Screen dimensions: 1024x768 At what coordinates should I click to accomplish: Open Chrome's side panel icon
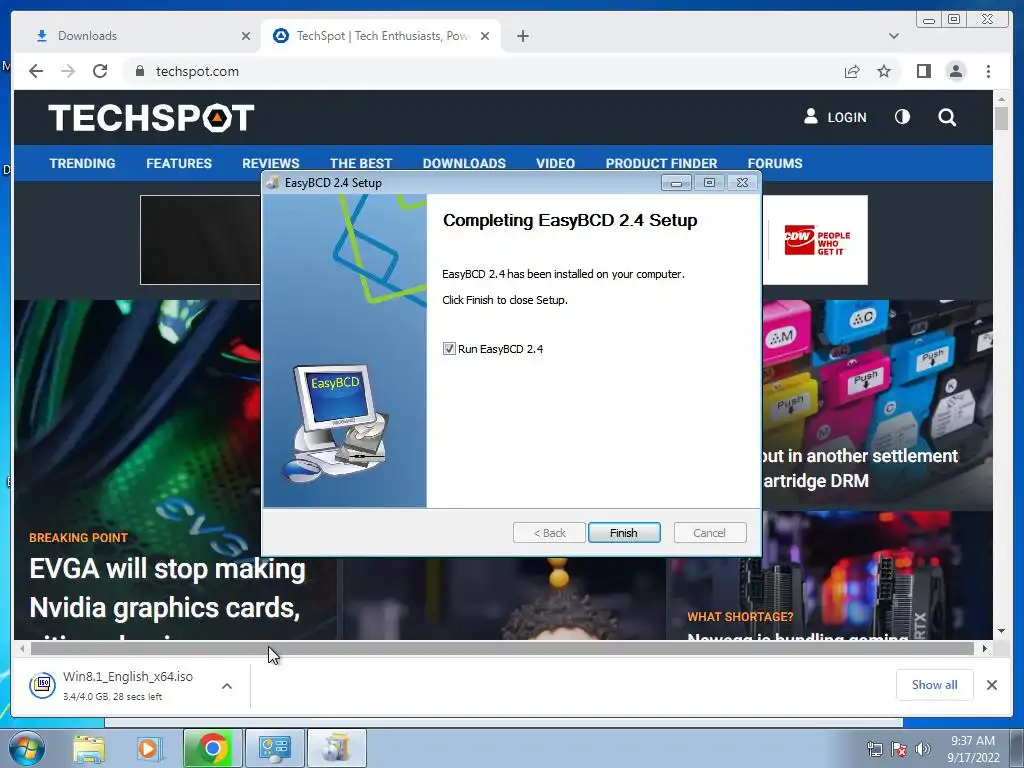(923, 71)
